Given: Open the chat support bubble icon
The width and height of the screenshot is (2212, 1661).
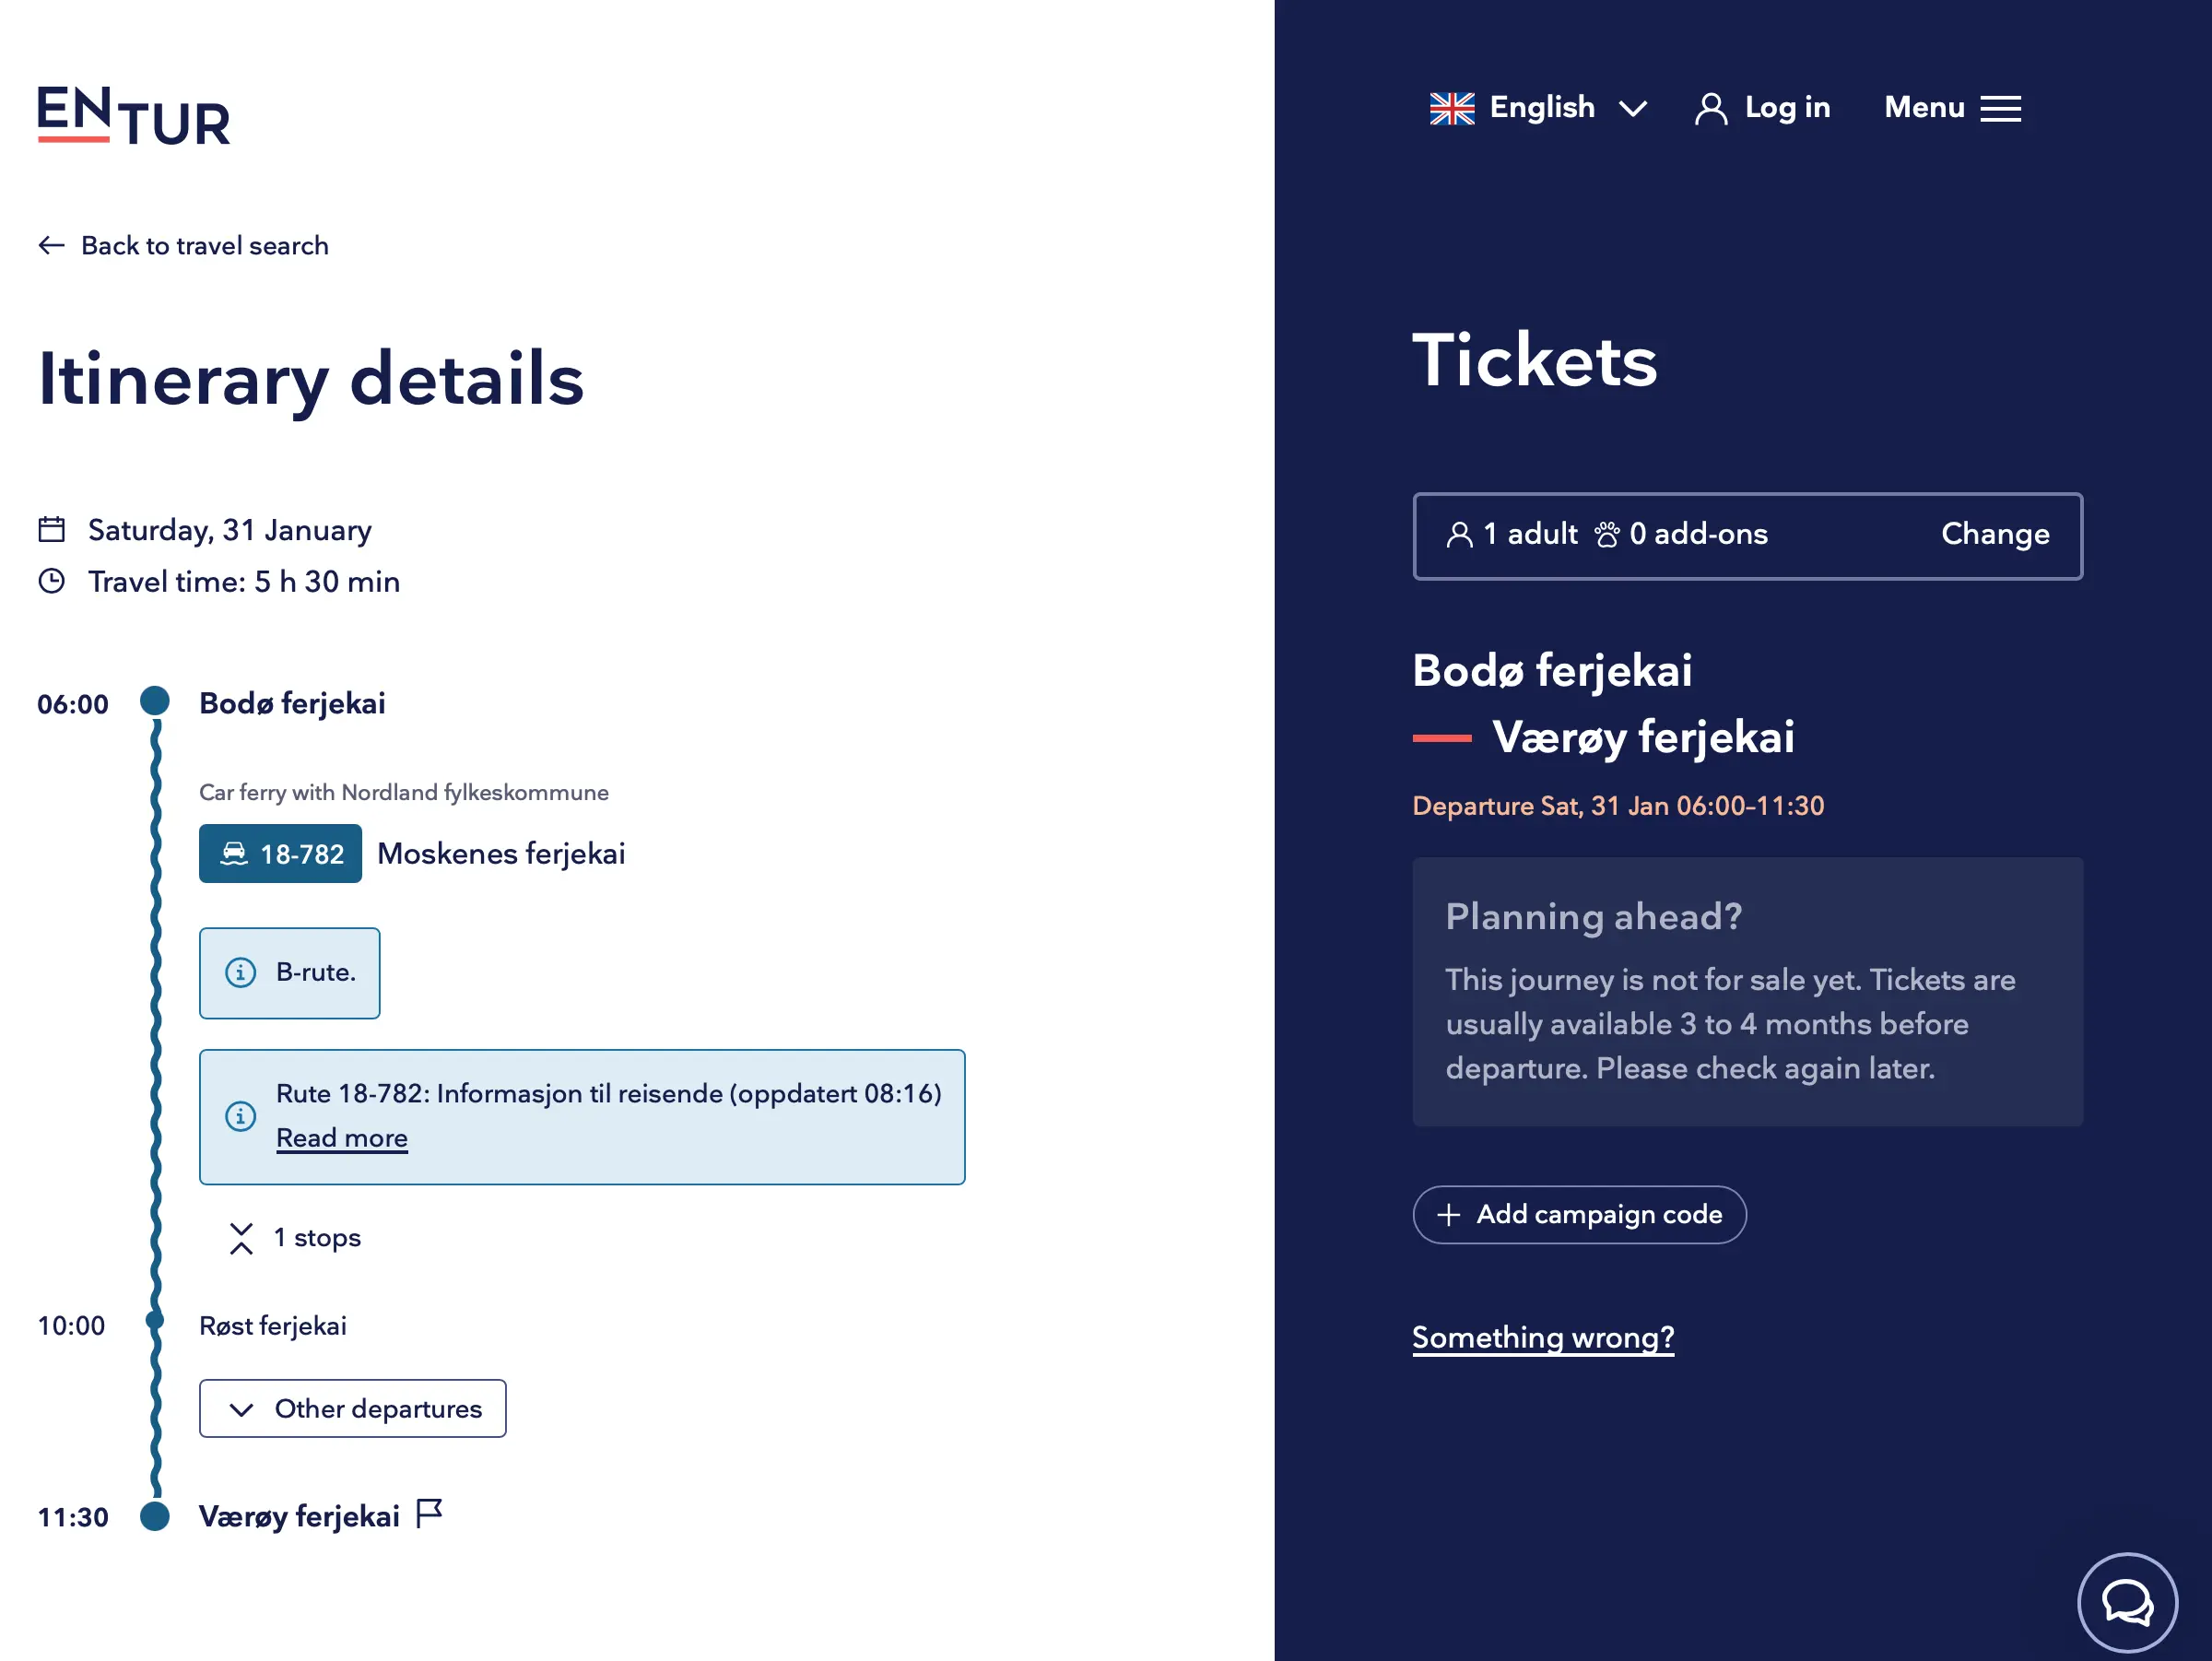Looking at the screenshot, I should tap(2126, 1602).
